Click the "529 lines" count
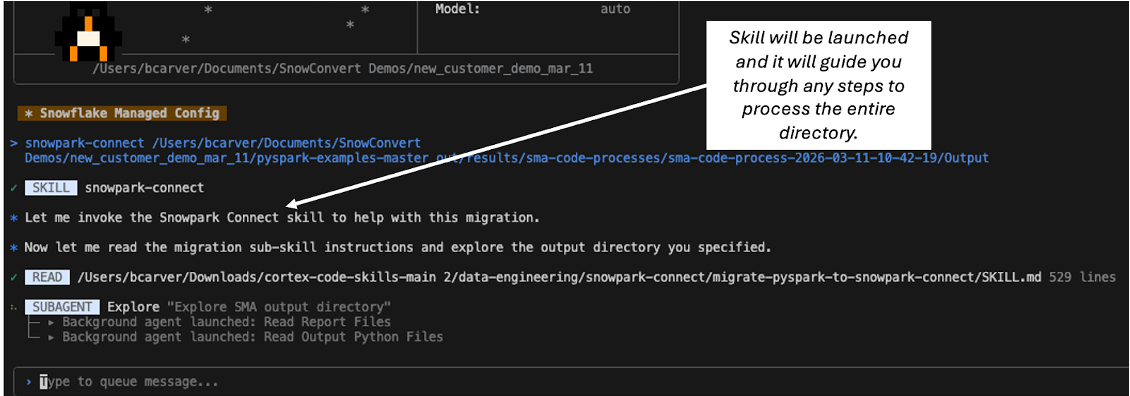This screenshot has width=1130, height=396. (1082, 277)
